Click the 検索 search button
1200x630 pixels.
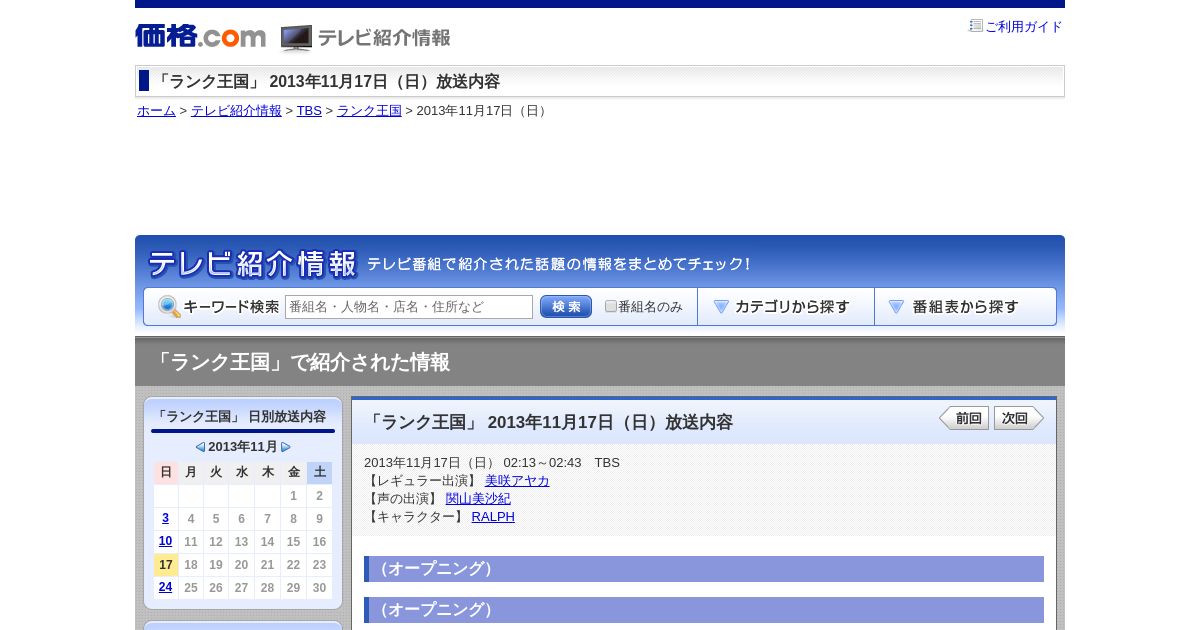tap(566, 307)
